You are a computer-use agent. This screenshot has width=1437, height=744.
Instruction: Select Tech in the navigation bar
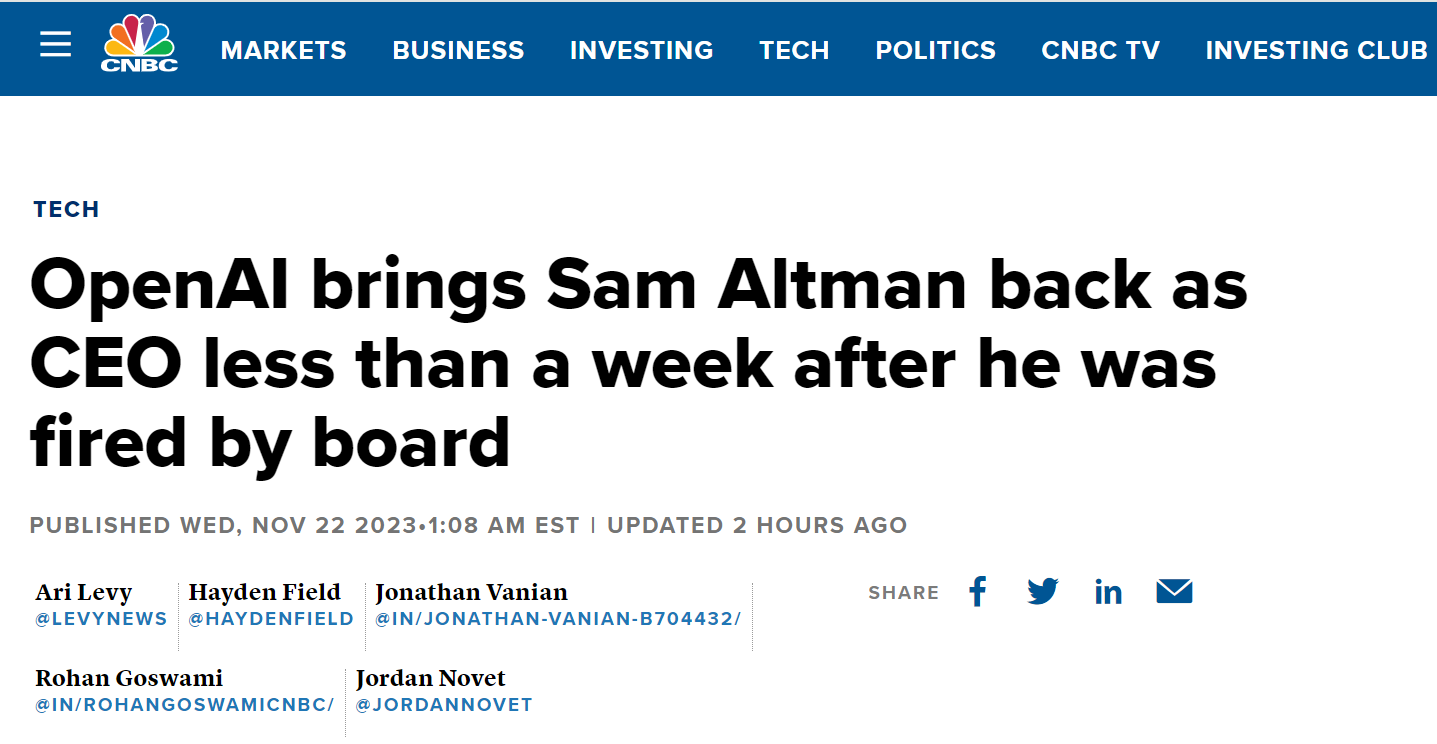[x=794, y=50]
